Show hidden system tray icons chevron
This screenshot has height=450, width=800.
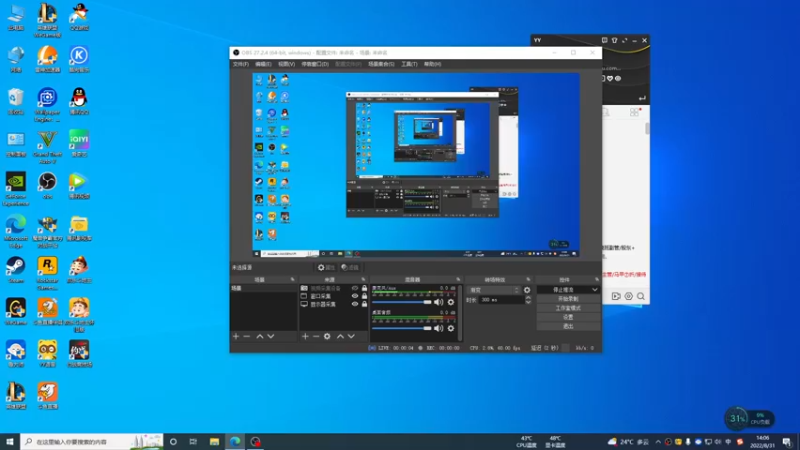coord(658,442)
